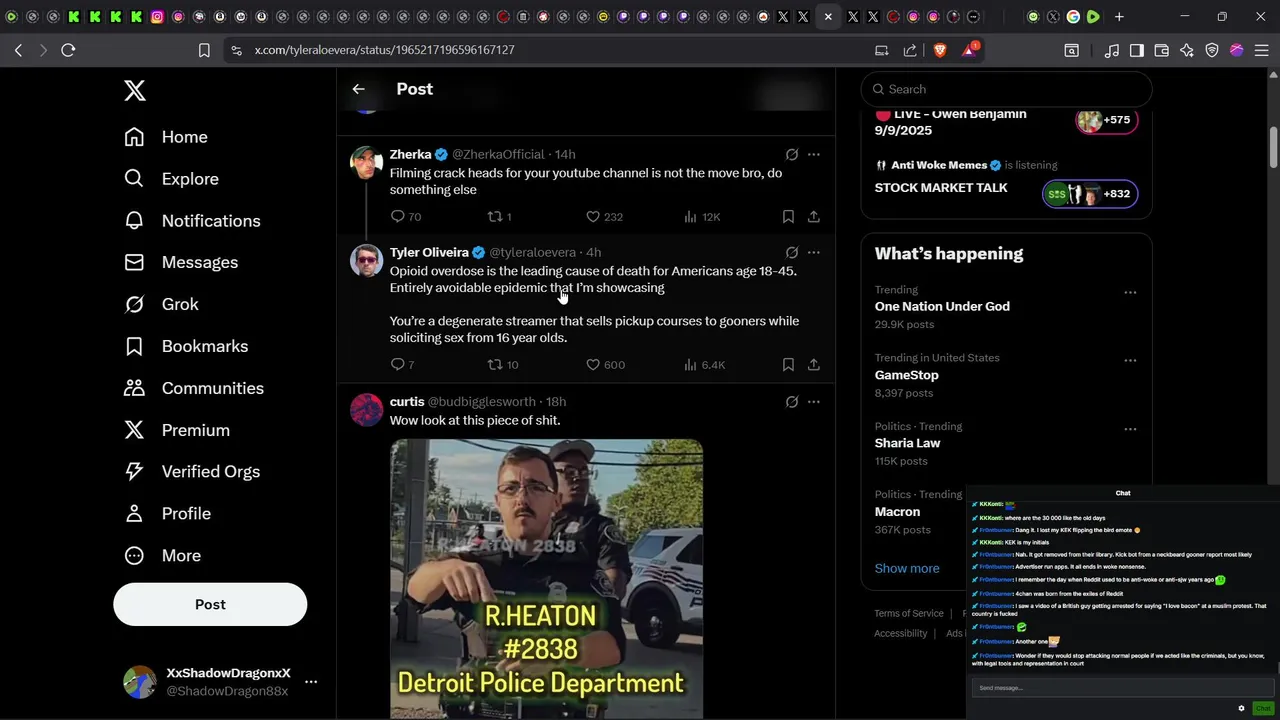Click Show more under What's happening
This screenshot has height=720, width=1280.
(907, 568)
